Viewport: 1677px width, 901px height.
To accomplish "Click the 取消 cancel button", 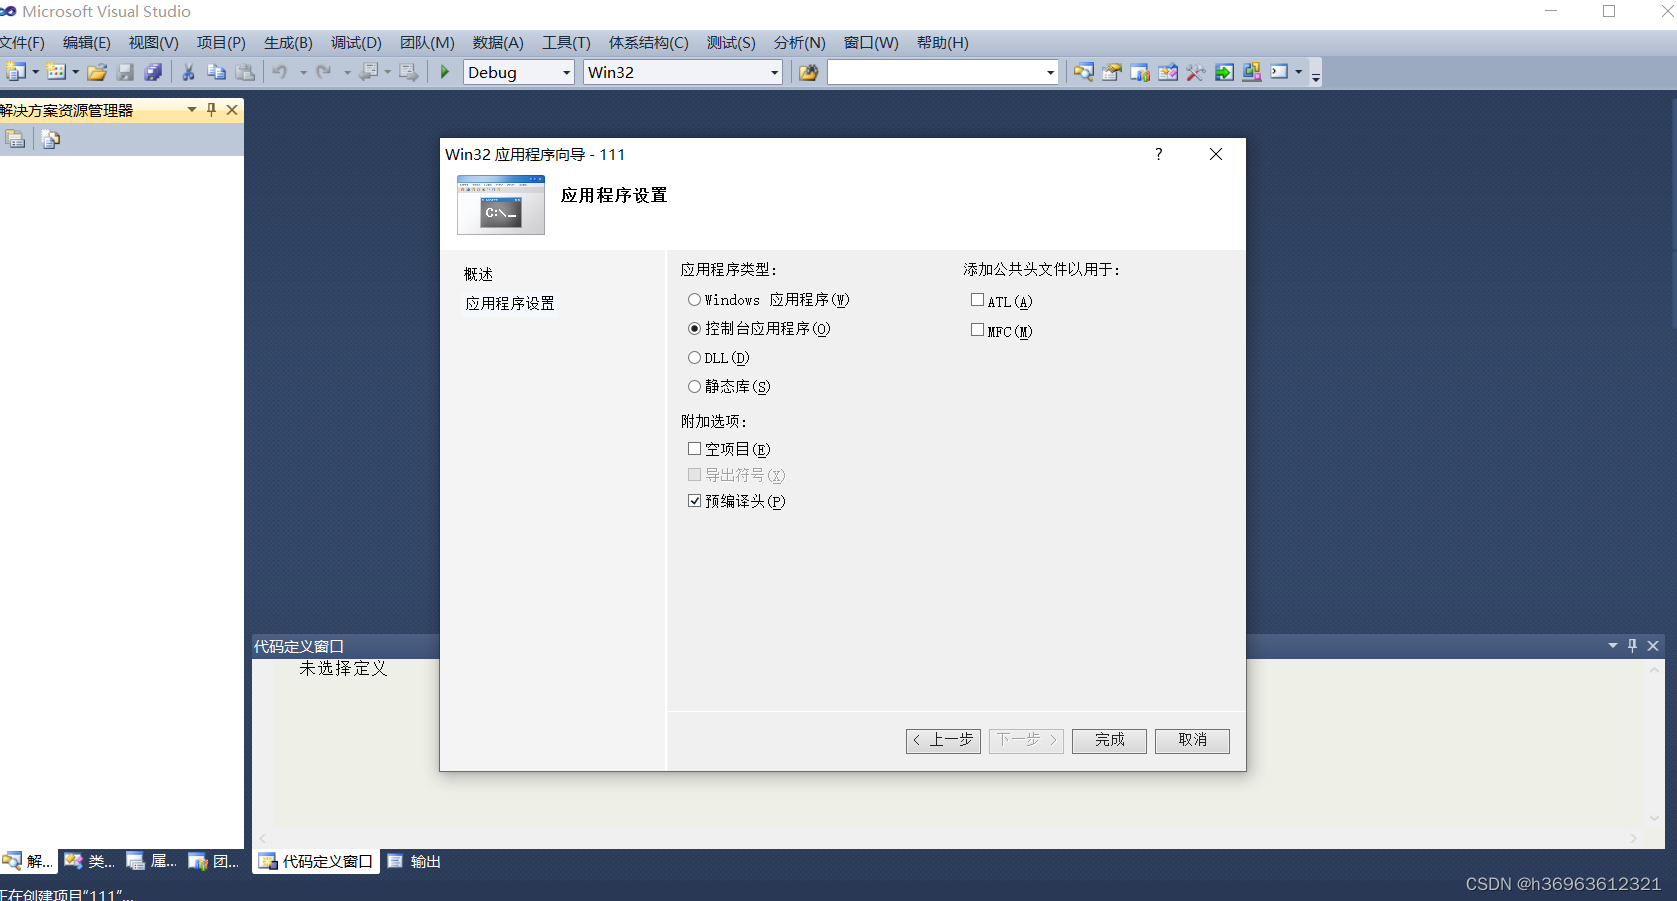I will pyautogui.click(x=1192, y=740).
